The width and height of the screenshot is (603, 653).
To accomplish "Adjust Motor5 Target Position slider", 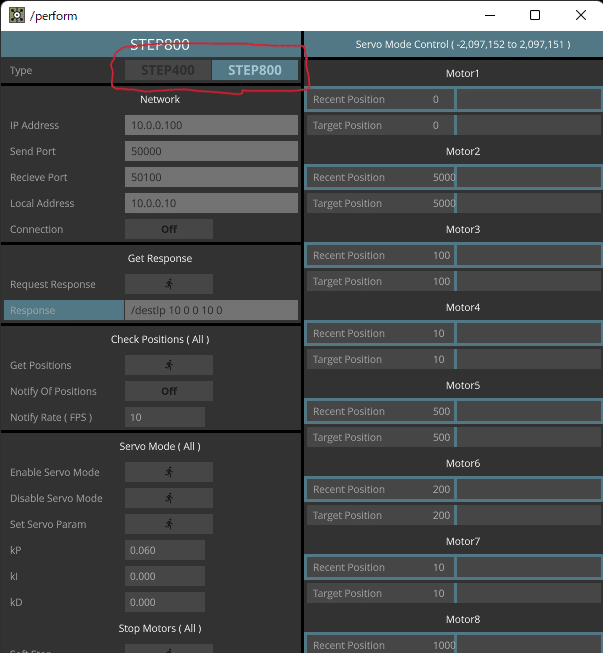I will [x=453, y=437].
